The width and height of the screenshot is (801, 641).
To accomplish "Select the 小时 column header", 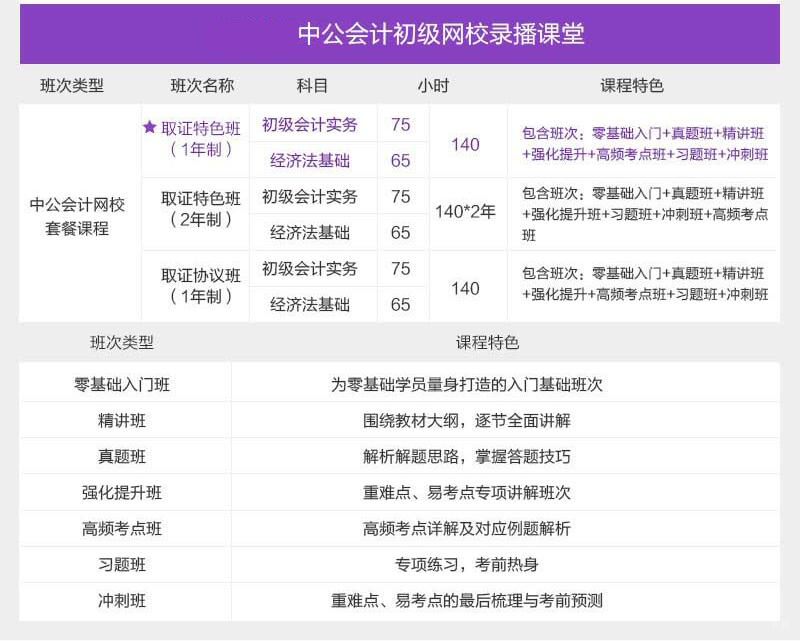I will coord(433,85).
